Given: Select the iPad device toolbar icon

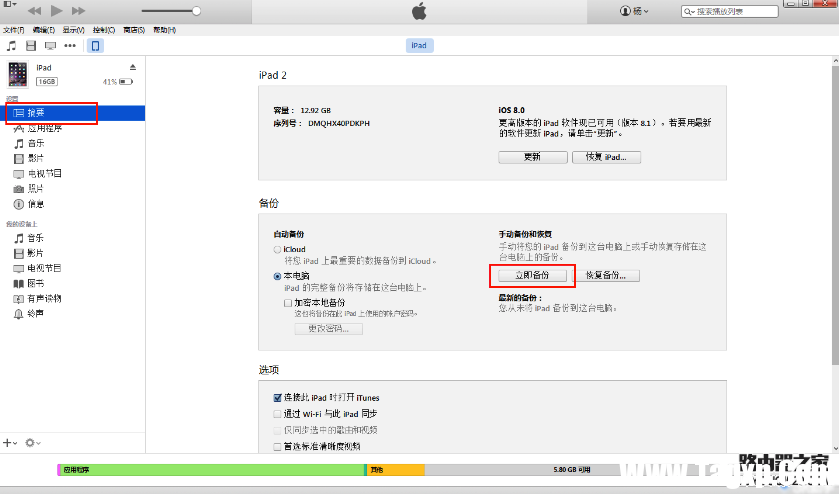Looking at the screenshot, I should pyautogui.click(x=95, y=46).
